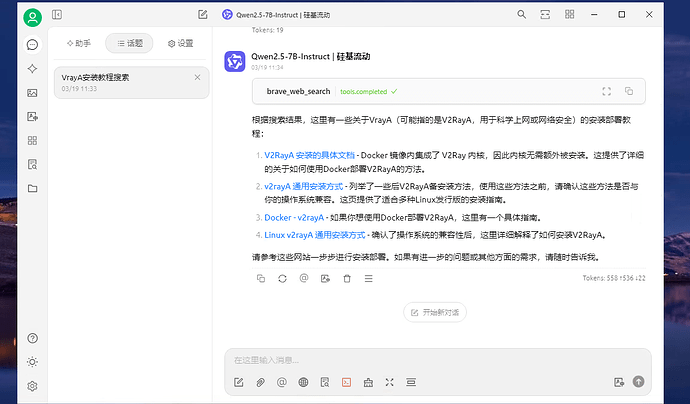
Task: Open brave_web_search result in fullscreen
Action: click(606, 91)
